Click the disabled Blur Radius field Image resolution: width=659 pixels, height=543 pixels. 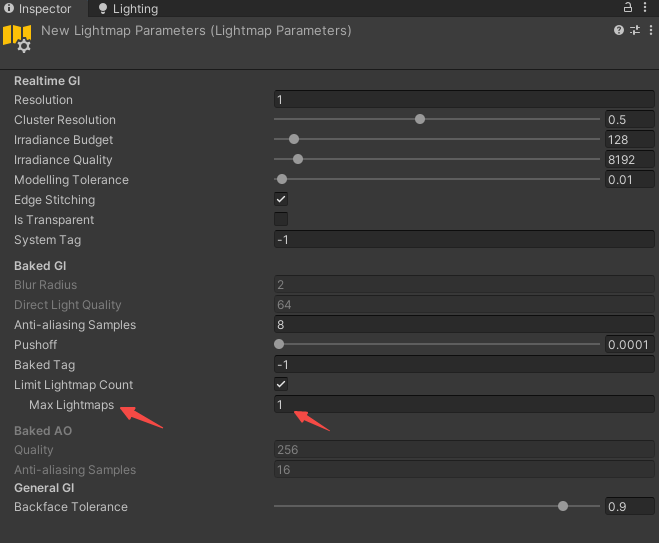click(x=464, y=285)
